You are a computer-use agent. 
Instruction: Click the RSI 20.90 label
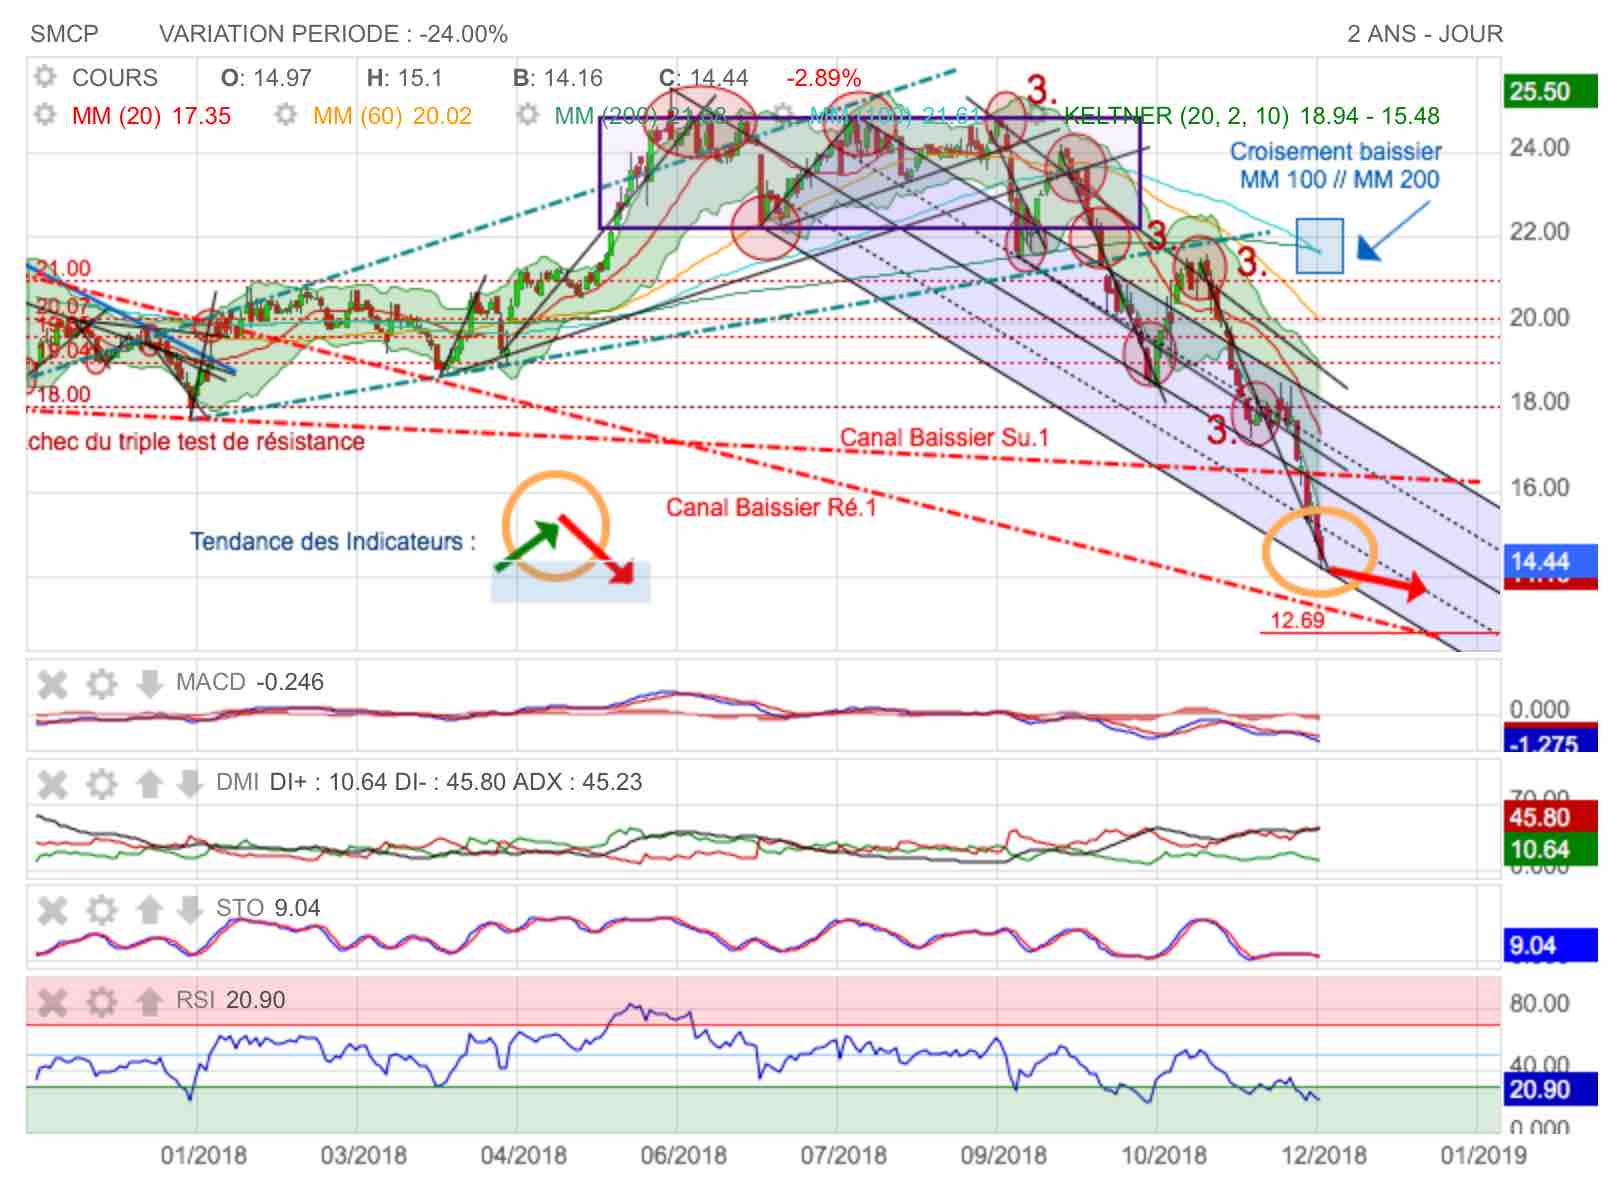[231, 1000]
